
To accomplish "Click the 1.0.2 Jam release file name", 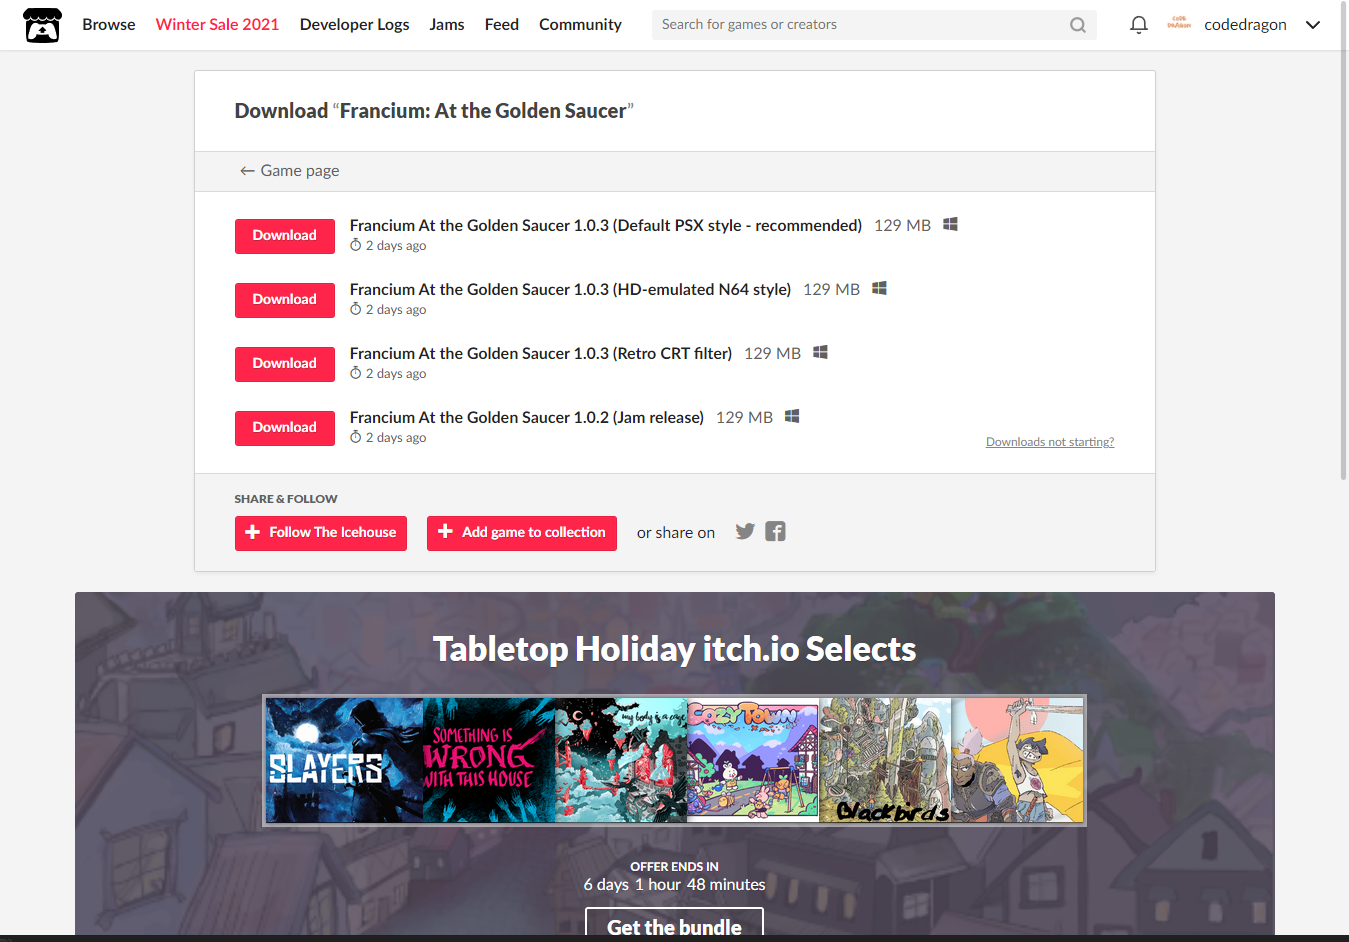I will tap(527, 418).
